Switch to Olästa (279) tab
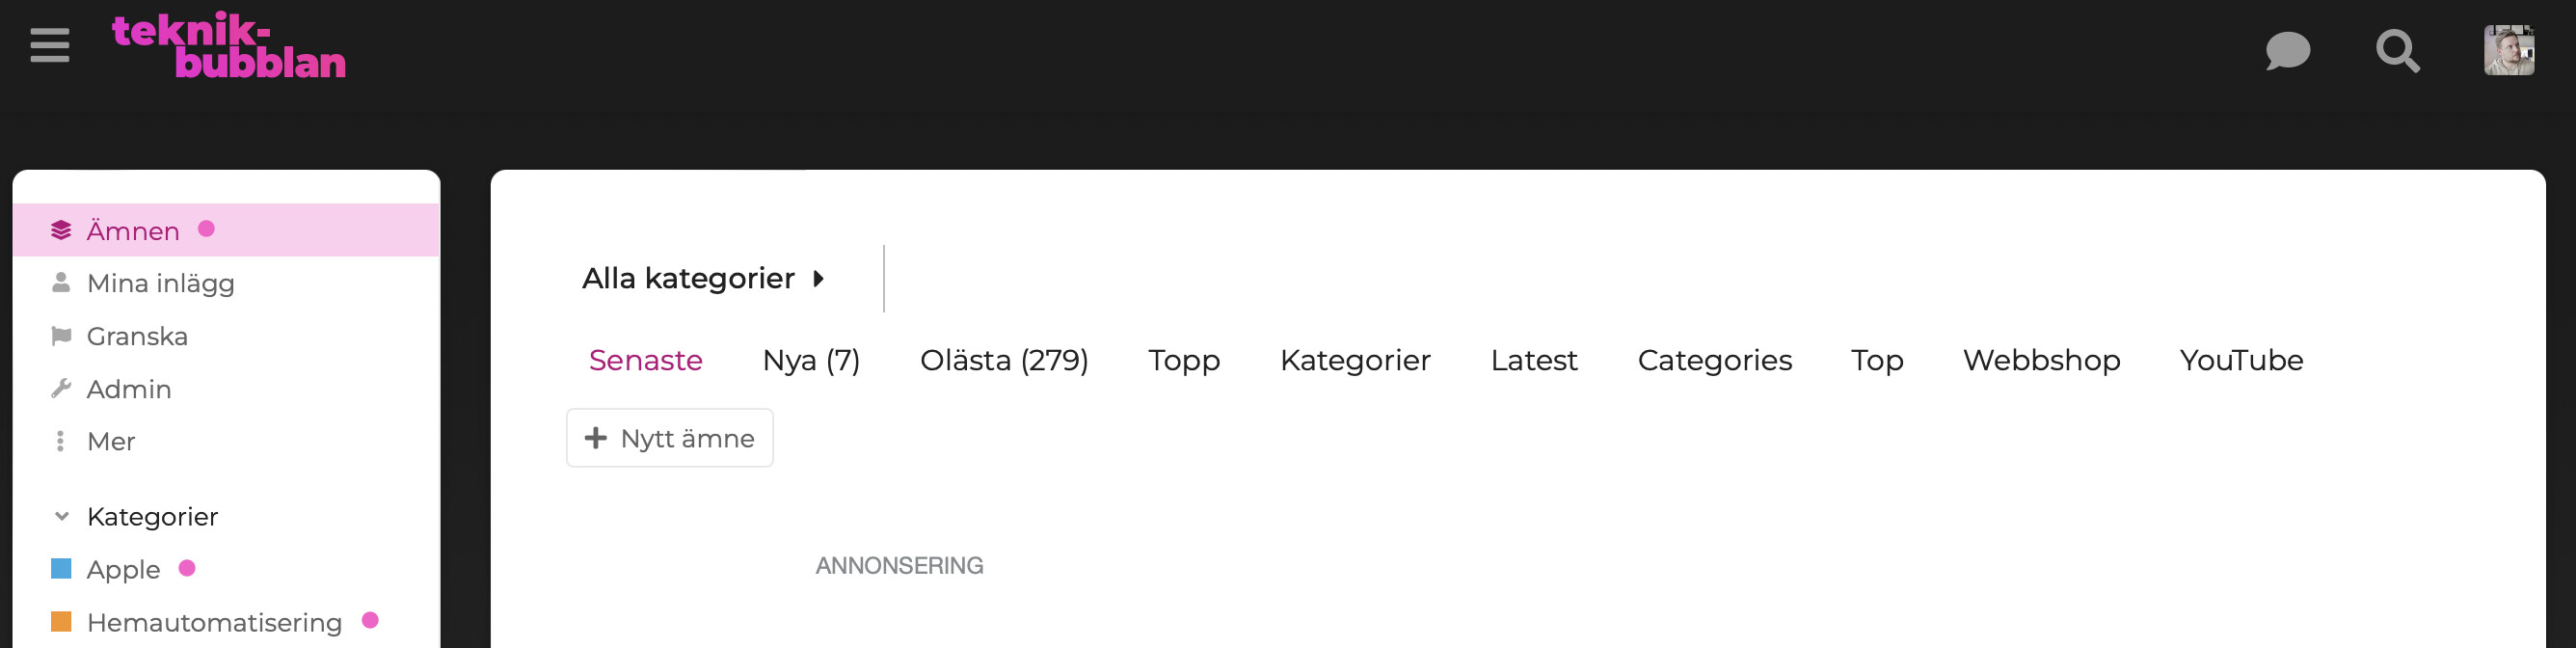The height and width of the screenshot is (648, 2576). coord(1004,360)
